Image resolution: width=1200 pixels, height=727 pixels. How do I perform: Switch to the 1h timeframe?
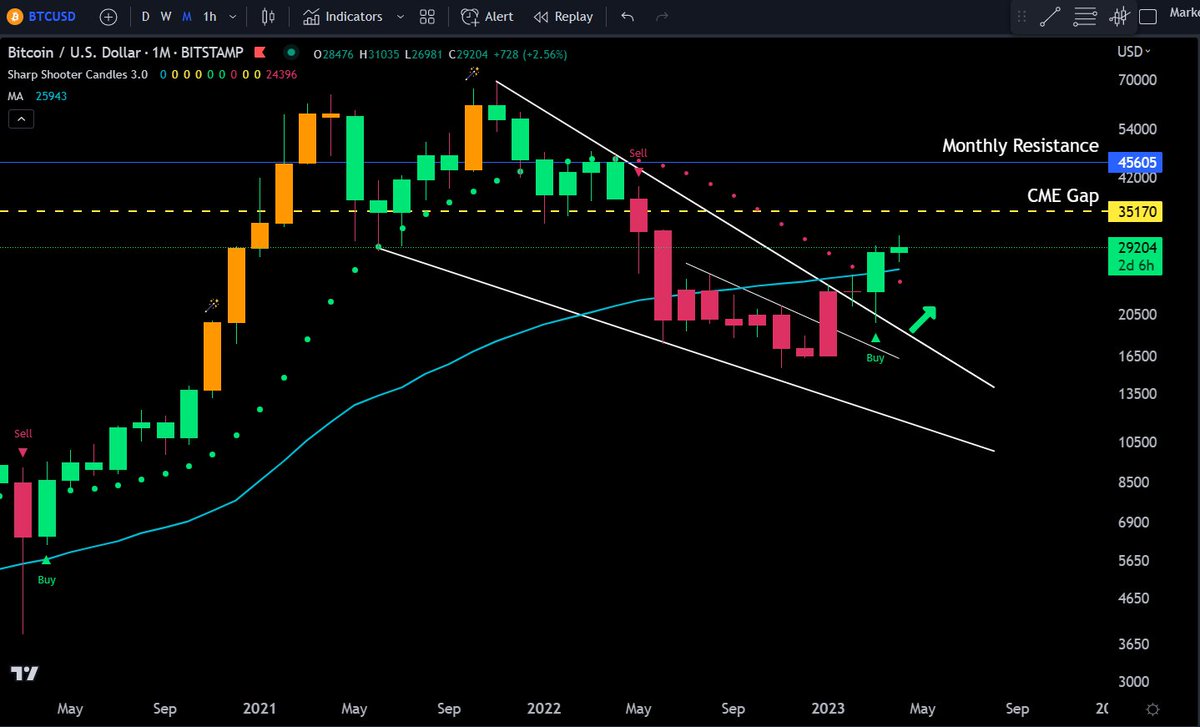pyautogui.click(x=209, y=17)
